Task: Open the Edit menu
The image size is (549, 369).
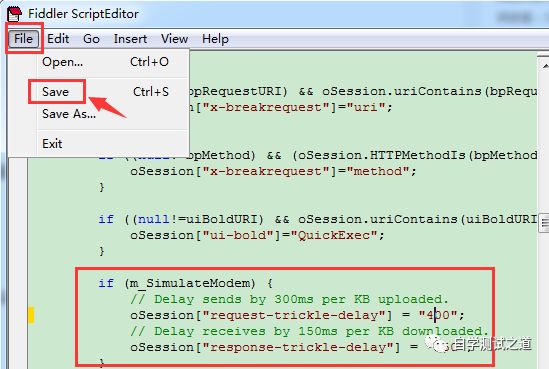Action: pos(58,39)
